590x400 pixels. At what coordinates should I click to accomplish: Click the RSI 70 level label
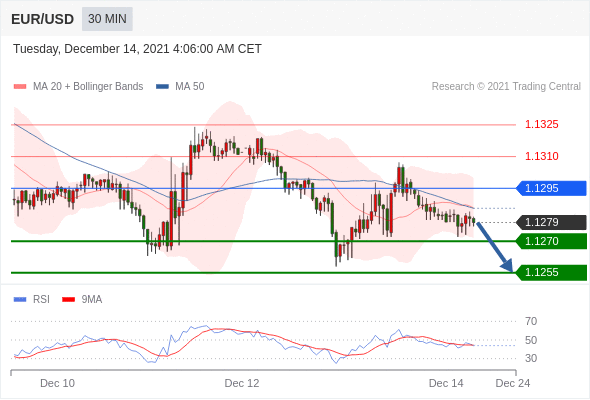click(531, 321)
